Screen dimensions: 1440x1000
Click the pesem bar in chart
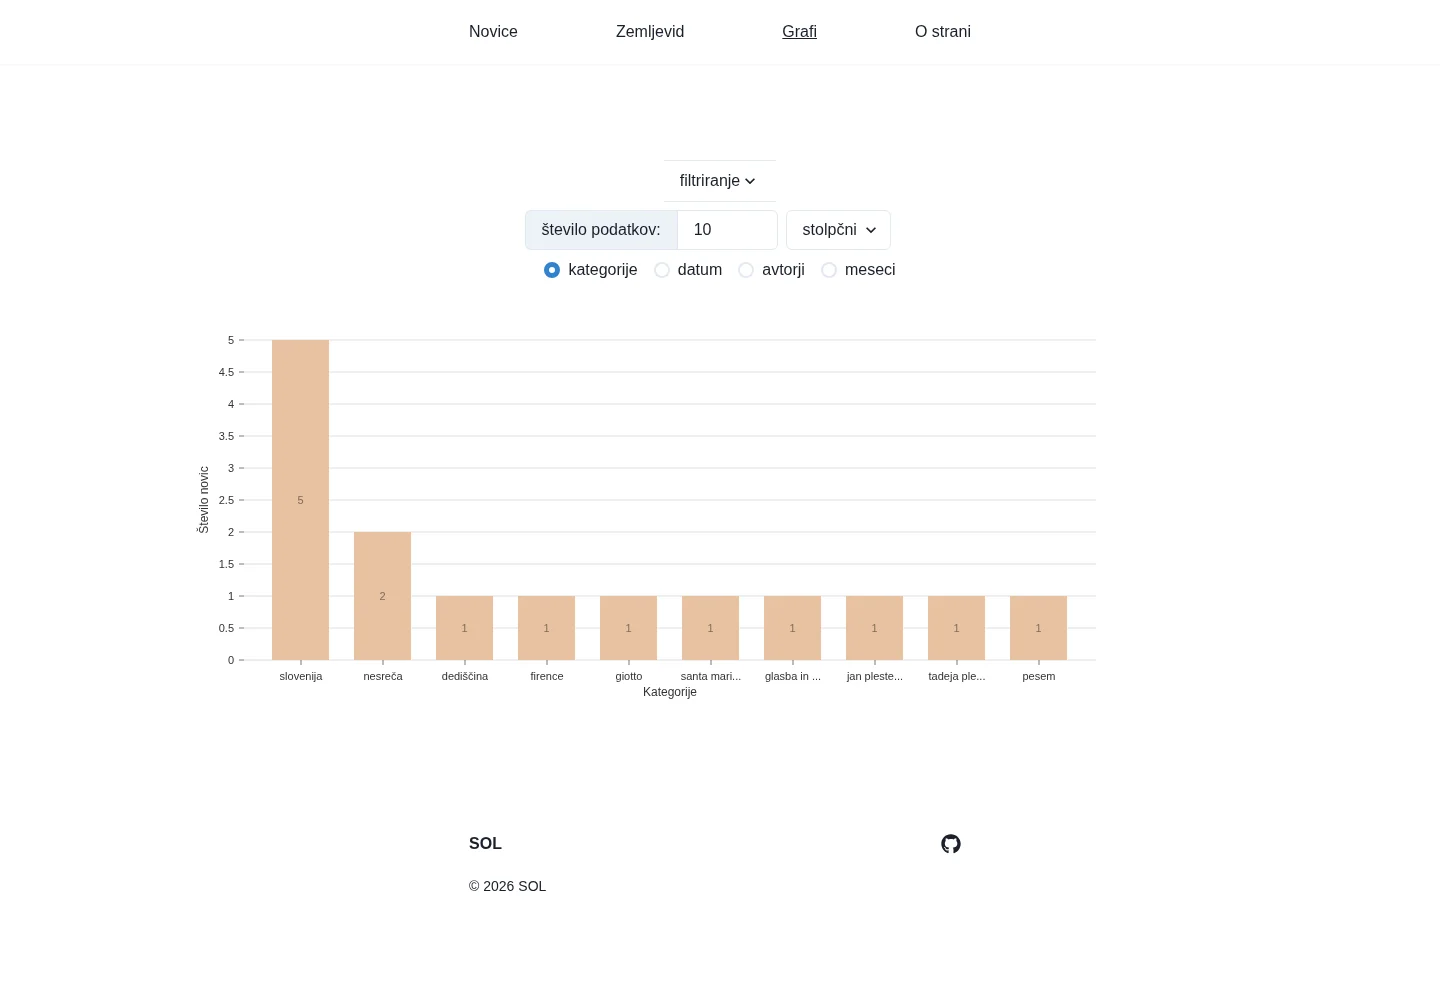coord(1038,628)
